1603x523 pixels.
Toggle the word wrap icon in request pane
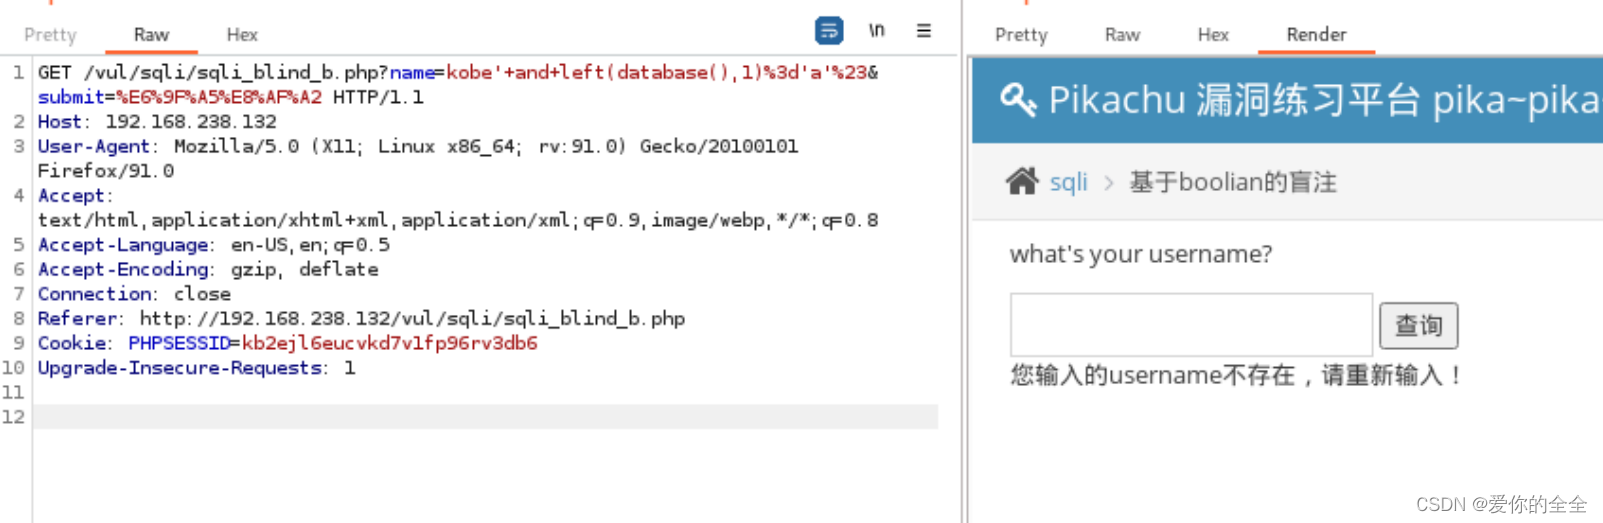tap(829, 31)
